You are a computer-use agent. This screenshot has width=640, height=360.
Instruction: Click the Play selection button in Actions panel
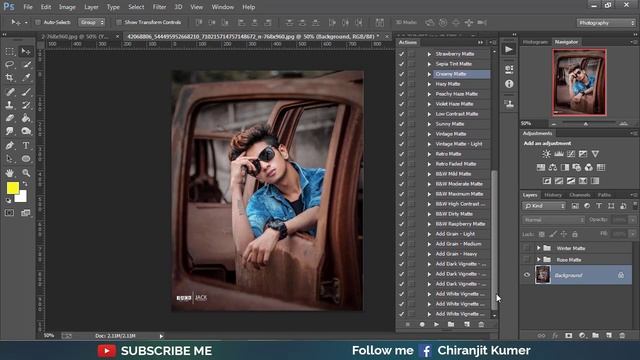click(436, 324)
